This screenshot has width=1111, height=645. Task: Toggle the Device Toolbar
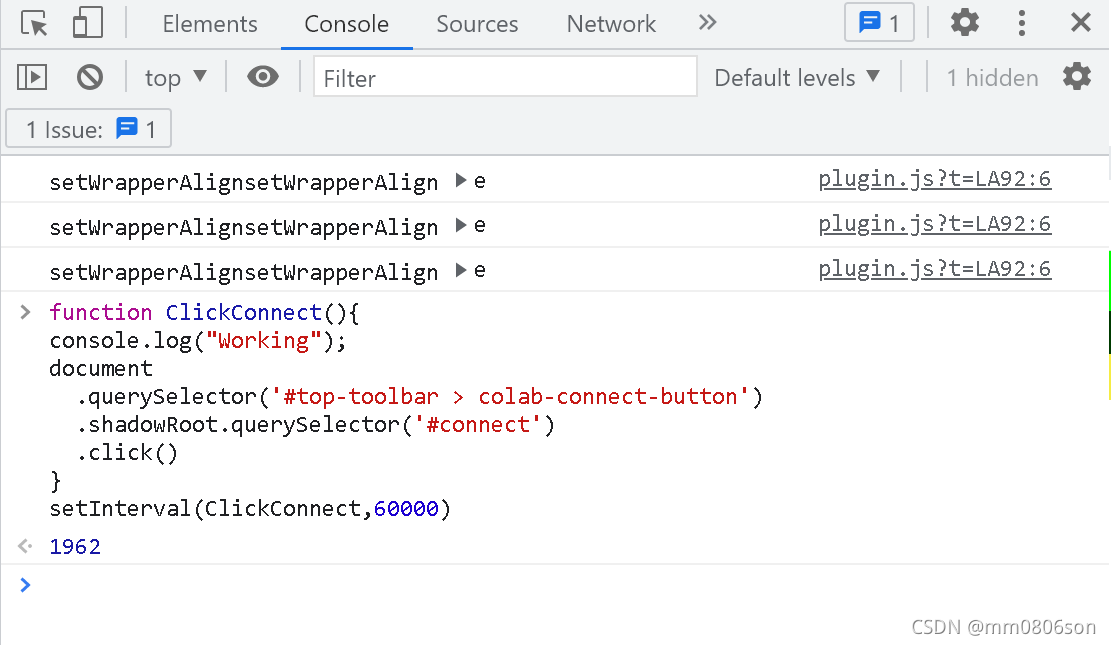click(86, 23)
